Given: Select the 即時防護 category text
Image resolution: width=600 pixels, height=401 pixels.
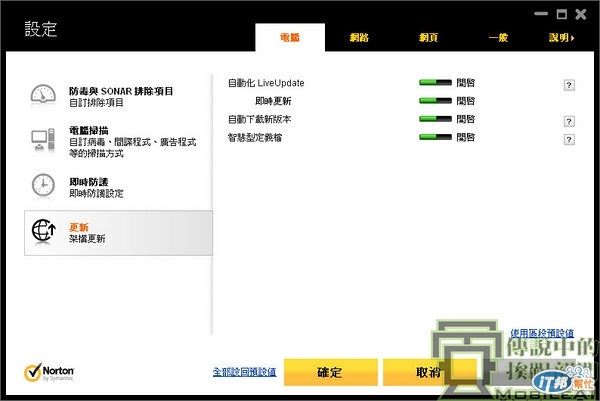Looking at the screenshot, I should [89, 182].
